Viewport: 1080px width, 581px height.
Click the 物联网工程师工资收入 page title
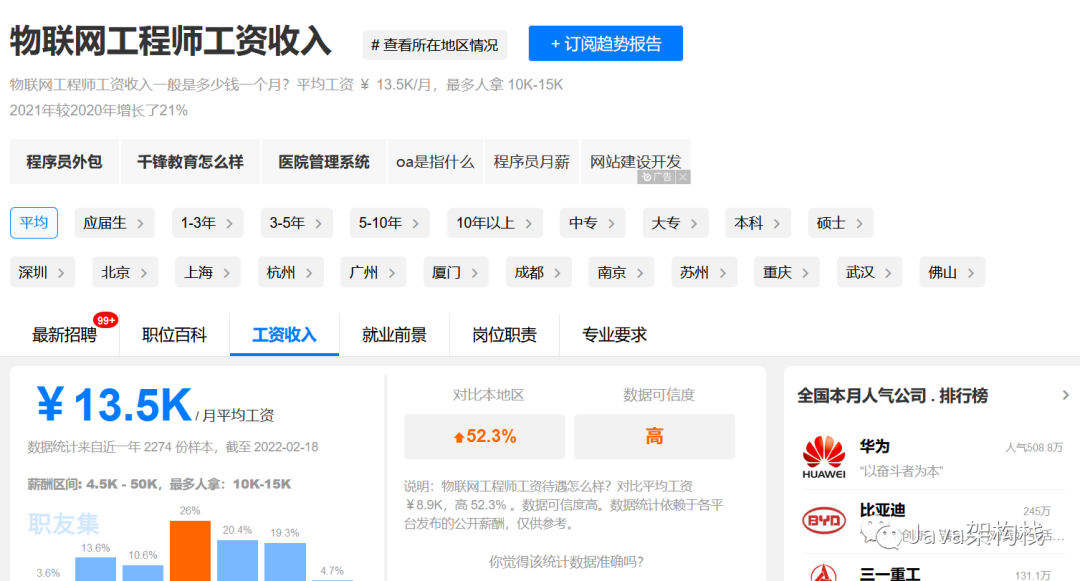(171, 41)
